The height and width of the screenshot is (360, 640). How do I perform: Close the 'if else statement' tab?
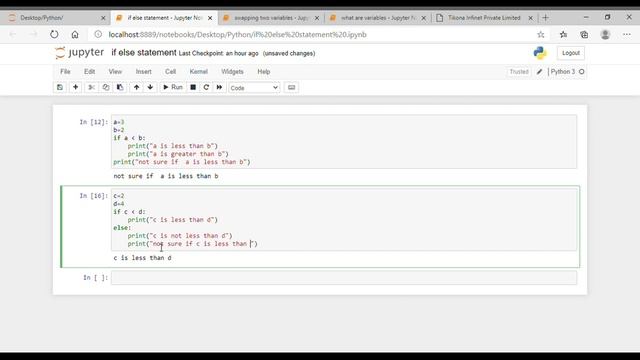point(210,18)
